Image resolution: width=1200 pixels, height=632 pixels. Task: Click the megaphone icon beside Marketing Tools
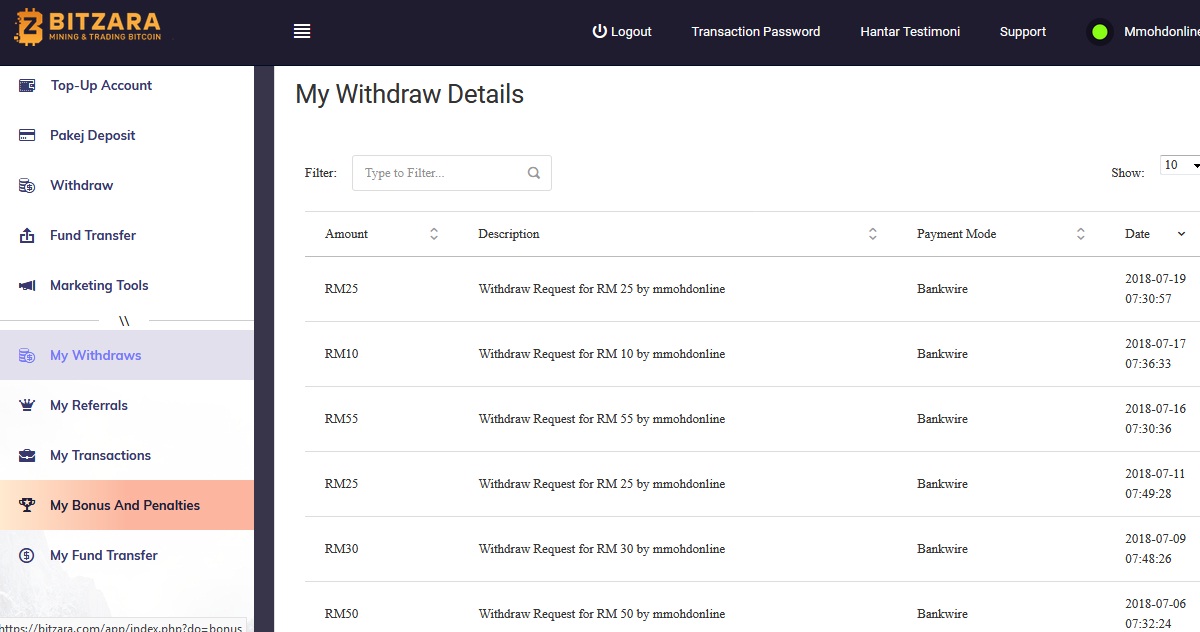point(28,285)
